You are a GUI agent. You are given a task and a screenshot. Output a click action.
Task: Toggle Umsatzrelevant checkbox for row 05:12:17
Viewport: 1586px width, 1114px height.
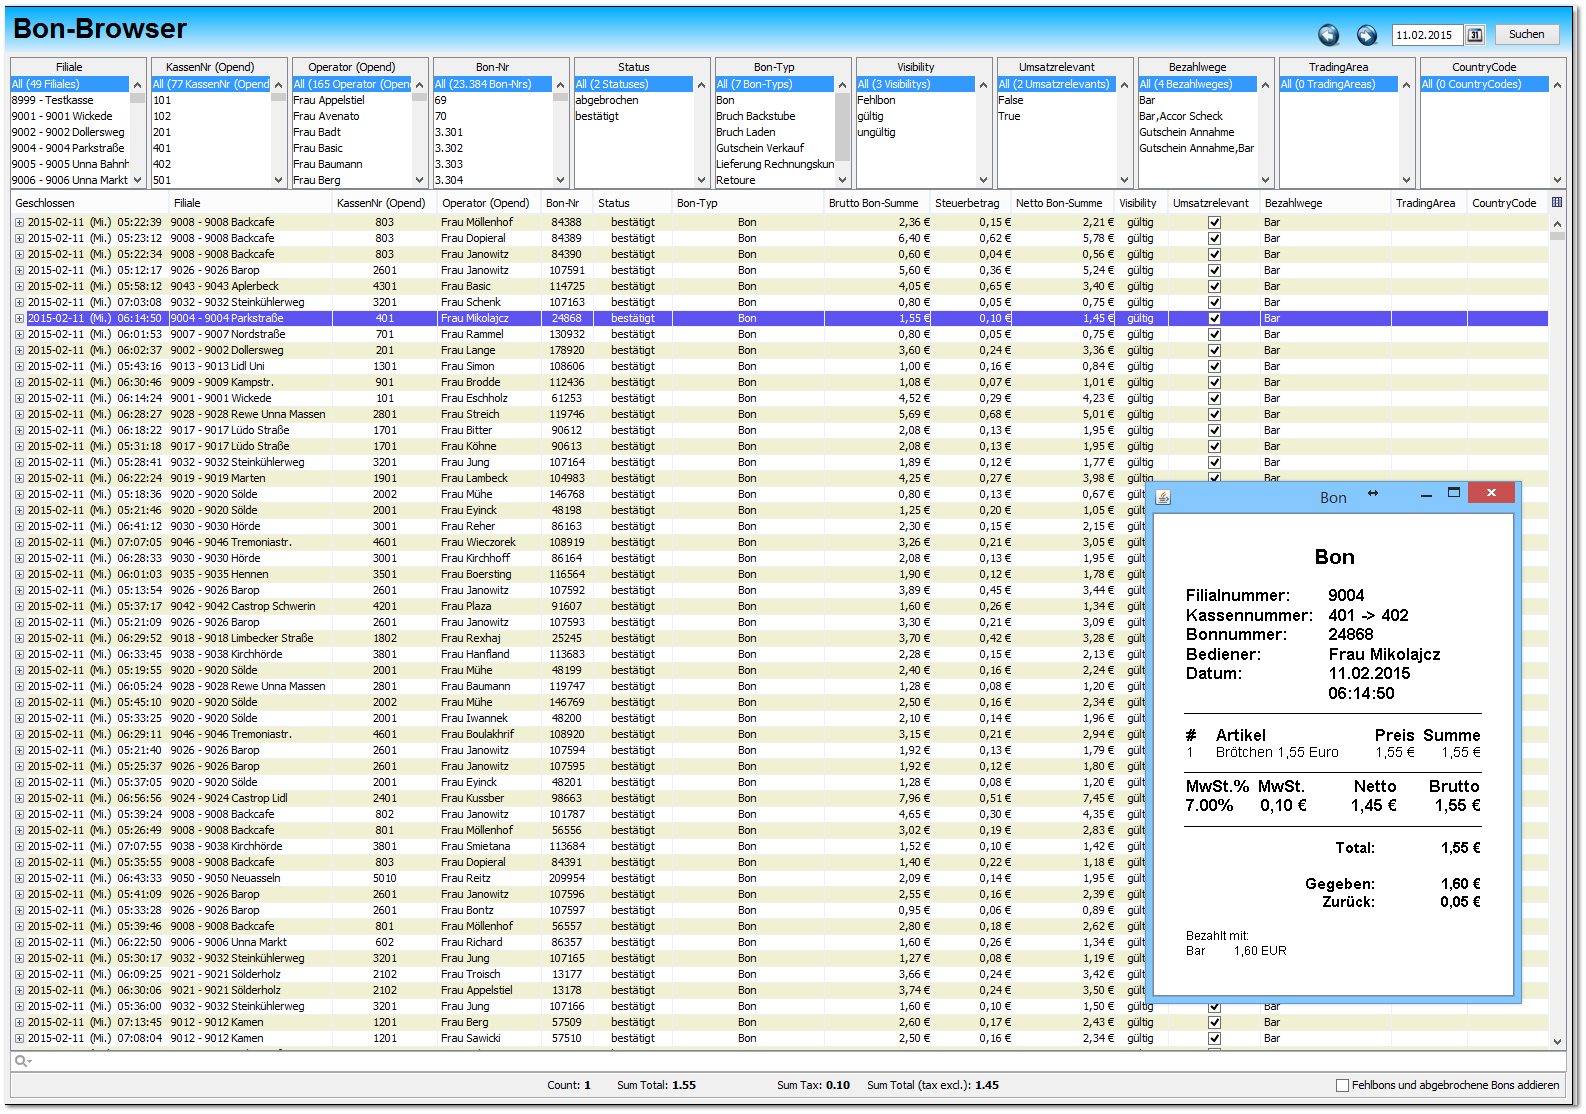tap(1214, 270)
